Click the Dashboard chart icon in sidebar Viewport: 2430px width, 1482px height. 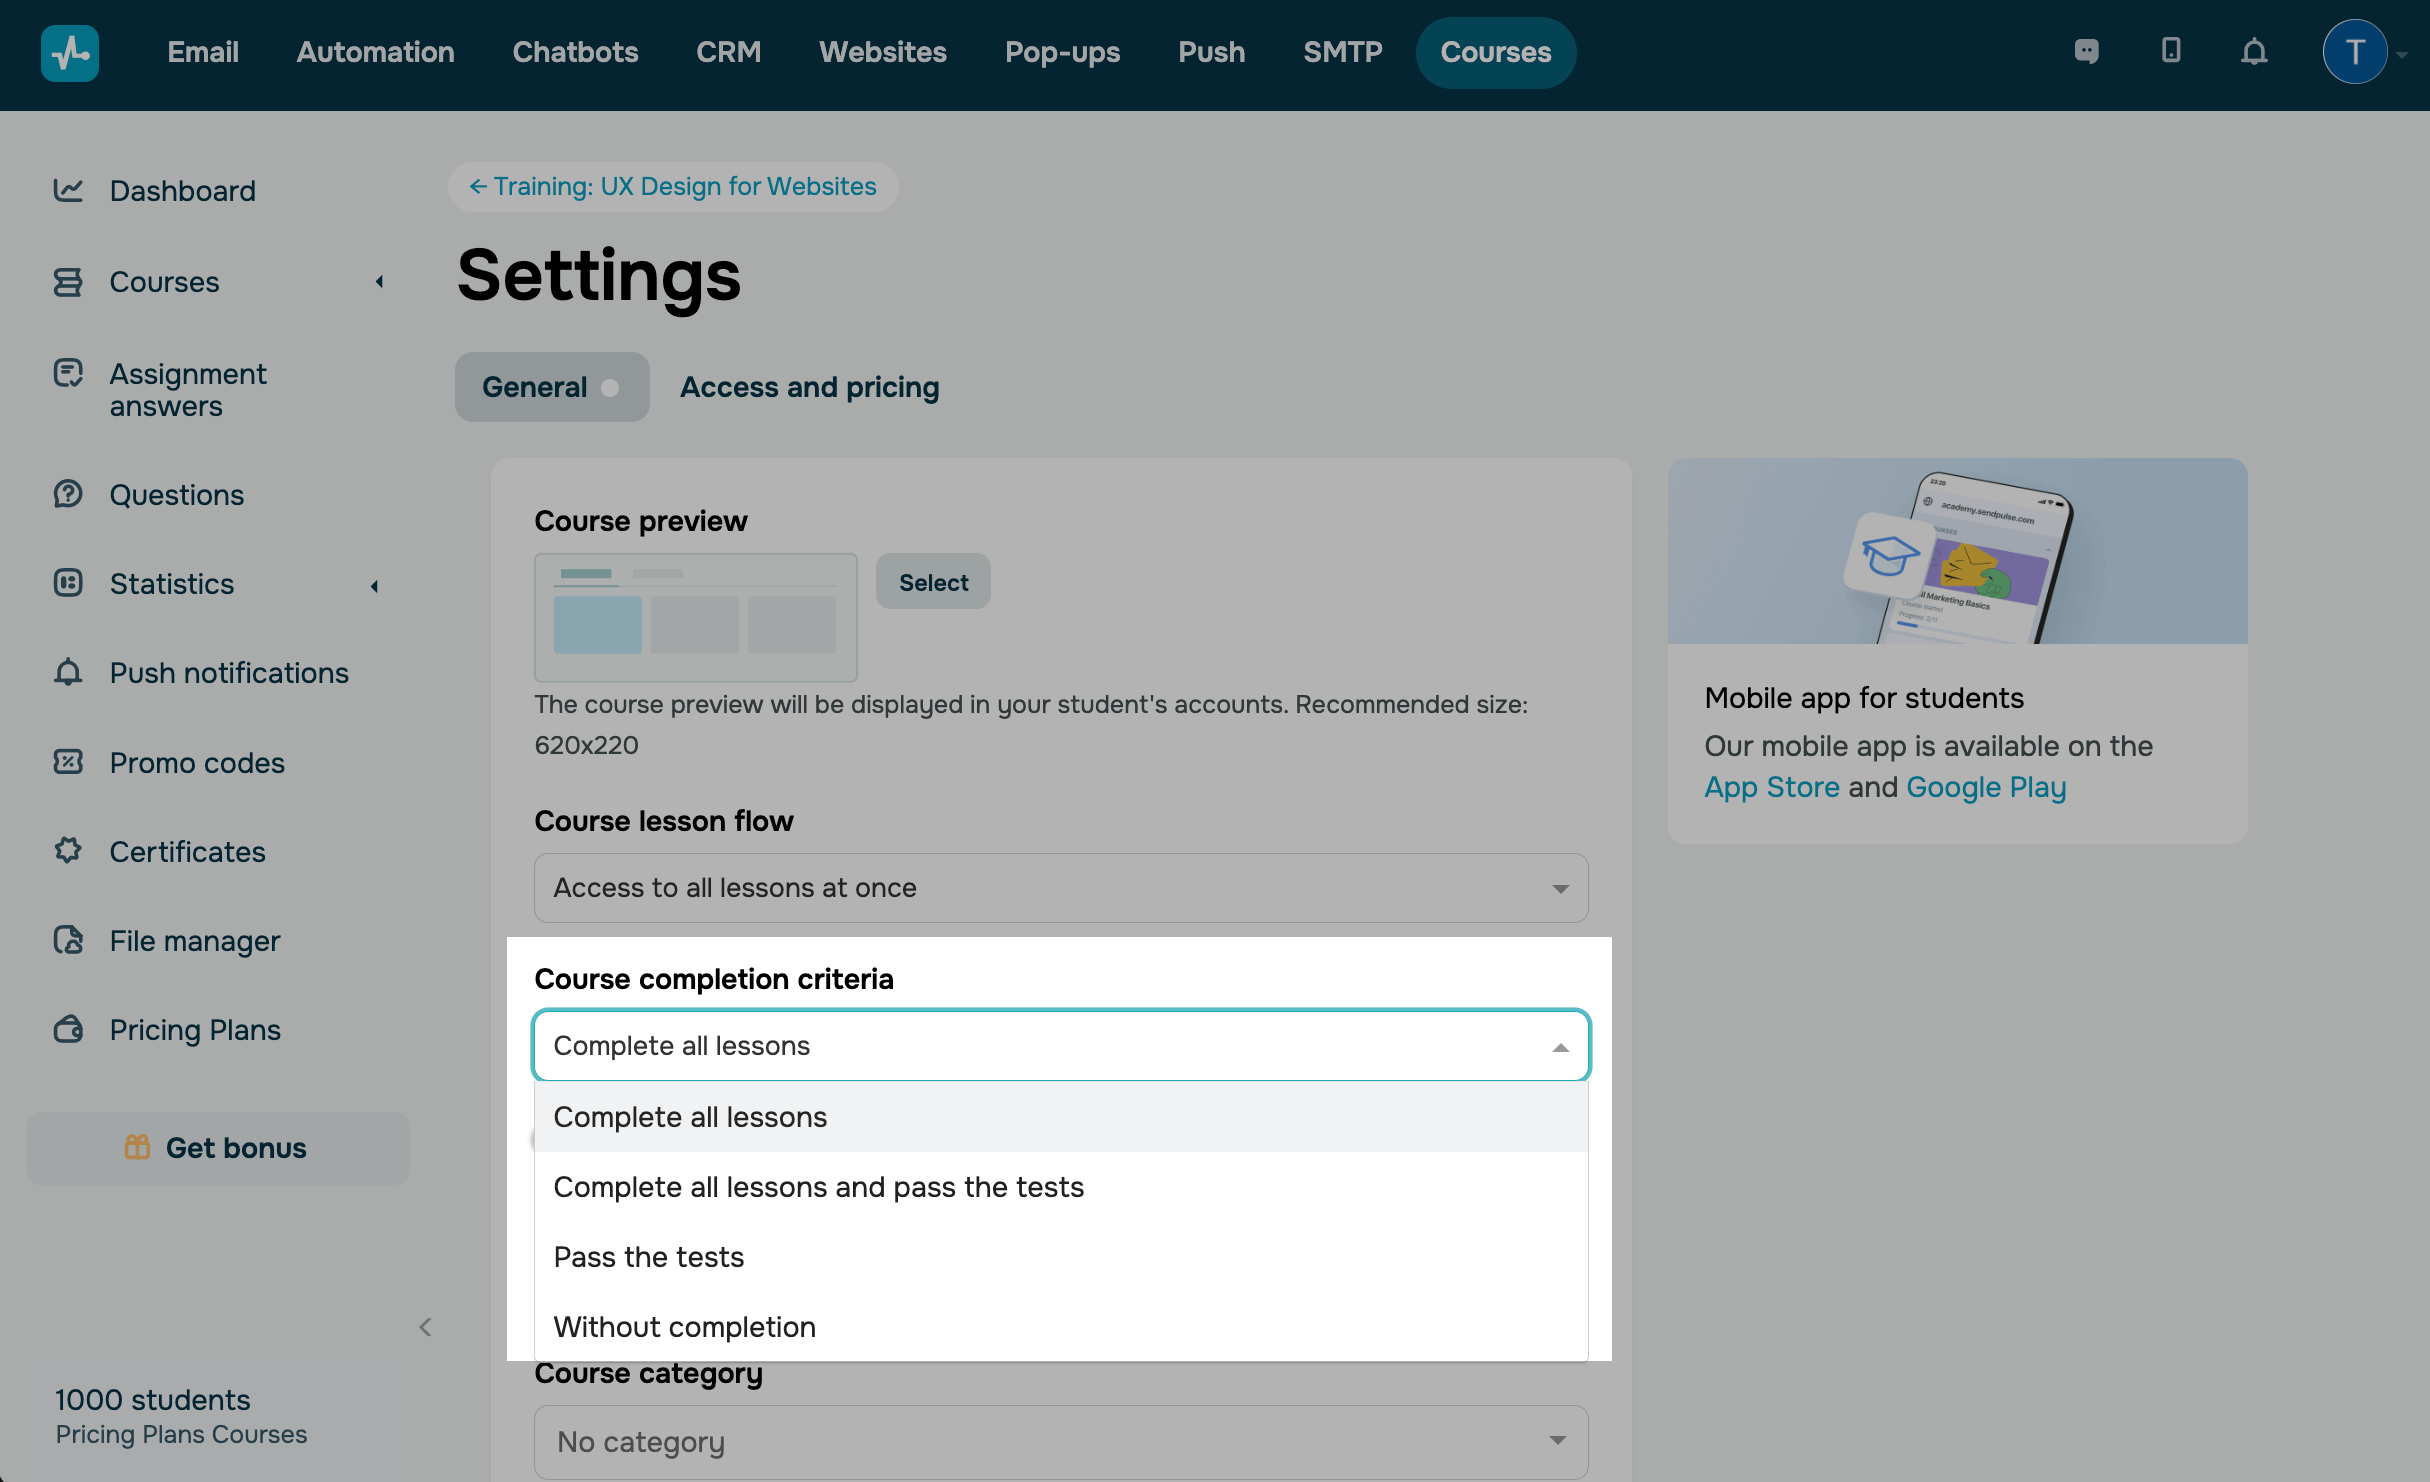[x=68, y=190]
